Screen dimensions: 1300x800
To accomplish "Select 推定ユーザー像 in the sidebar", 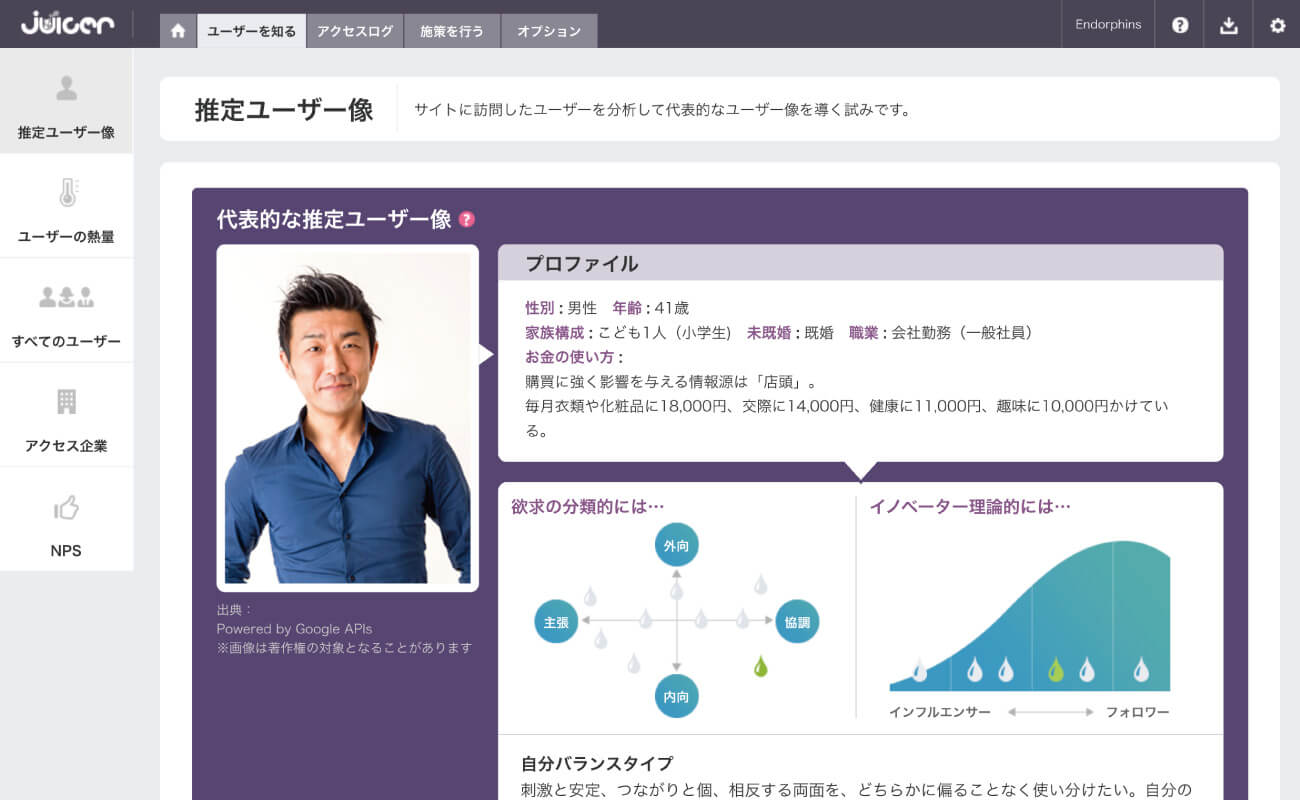I will point(66,101).
